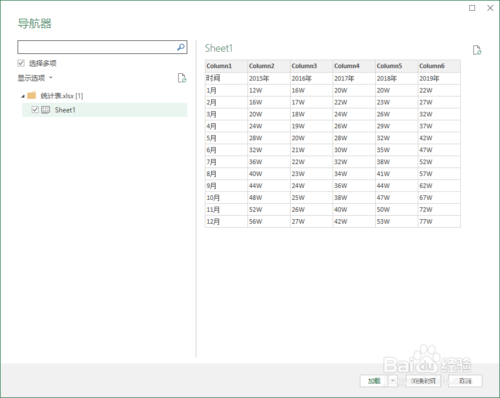Click the Column5 header in preview
The width and height of the screenshot is (500, 398).
(396, 66)
